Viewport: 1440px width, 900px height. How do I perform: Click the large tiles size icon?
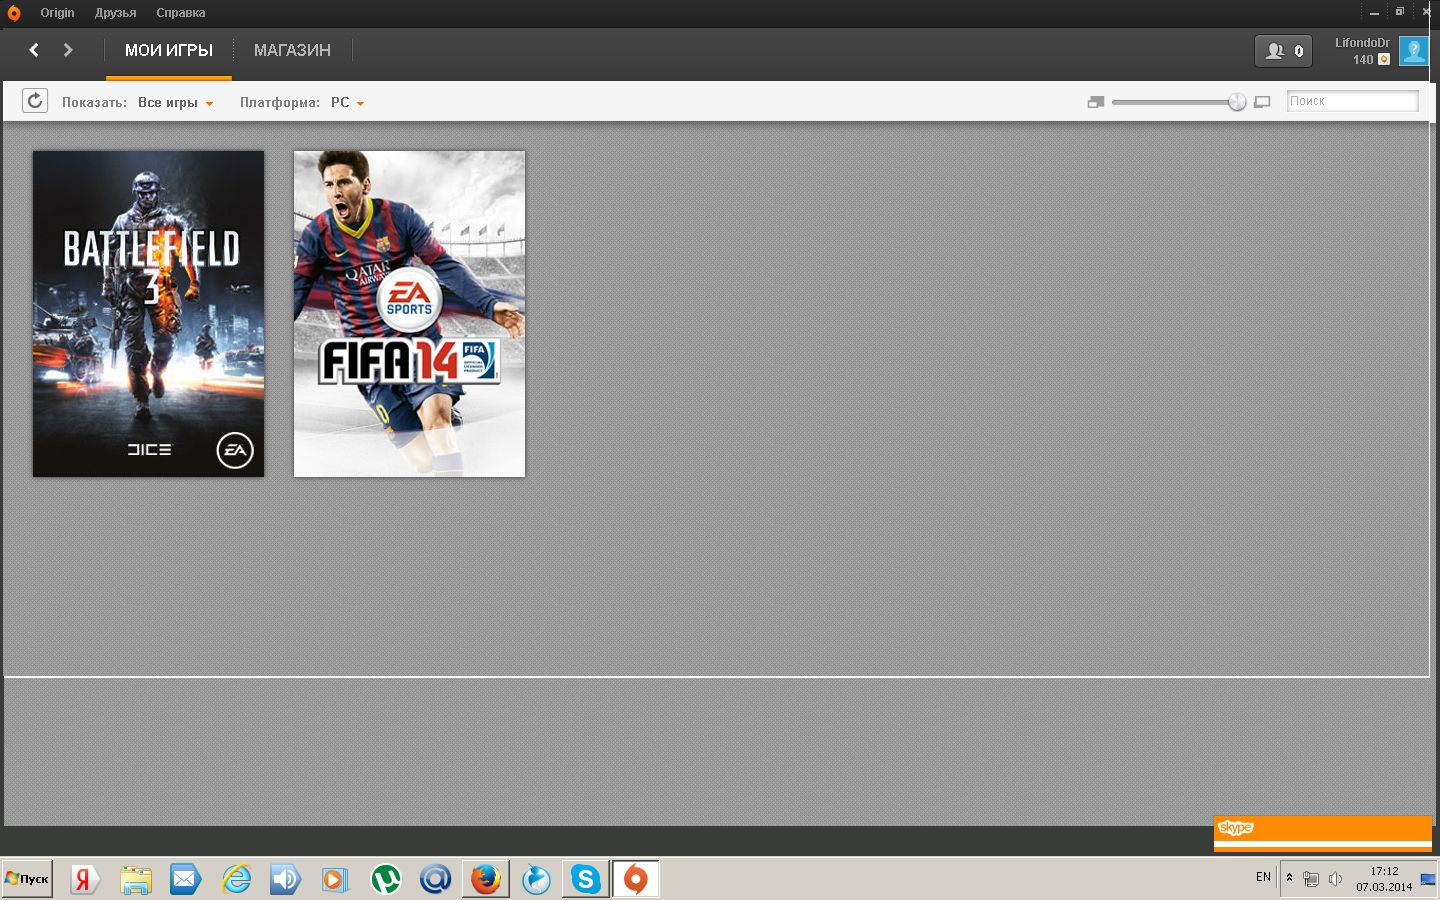pos(1262,102)
